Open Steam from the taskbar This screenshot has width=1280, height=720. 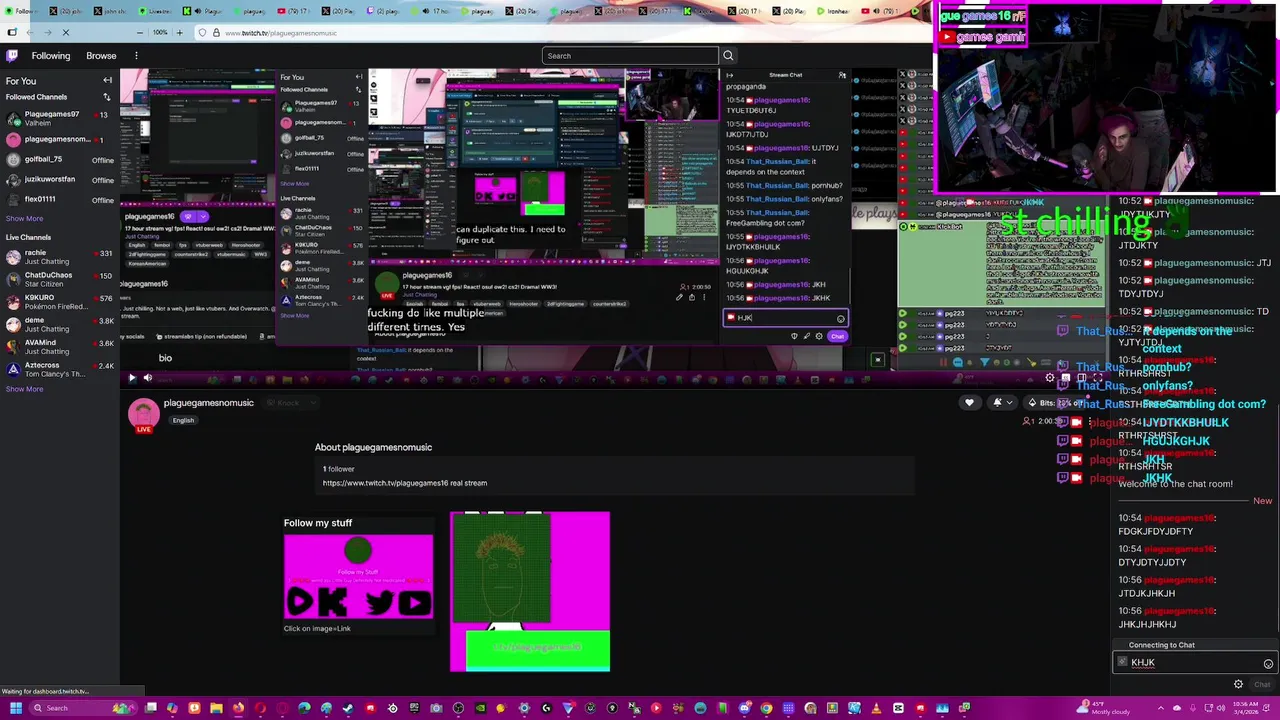pos(348,708)
